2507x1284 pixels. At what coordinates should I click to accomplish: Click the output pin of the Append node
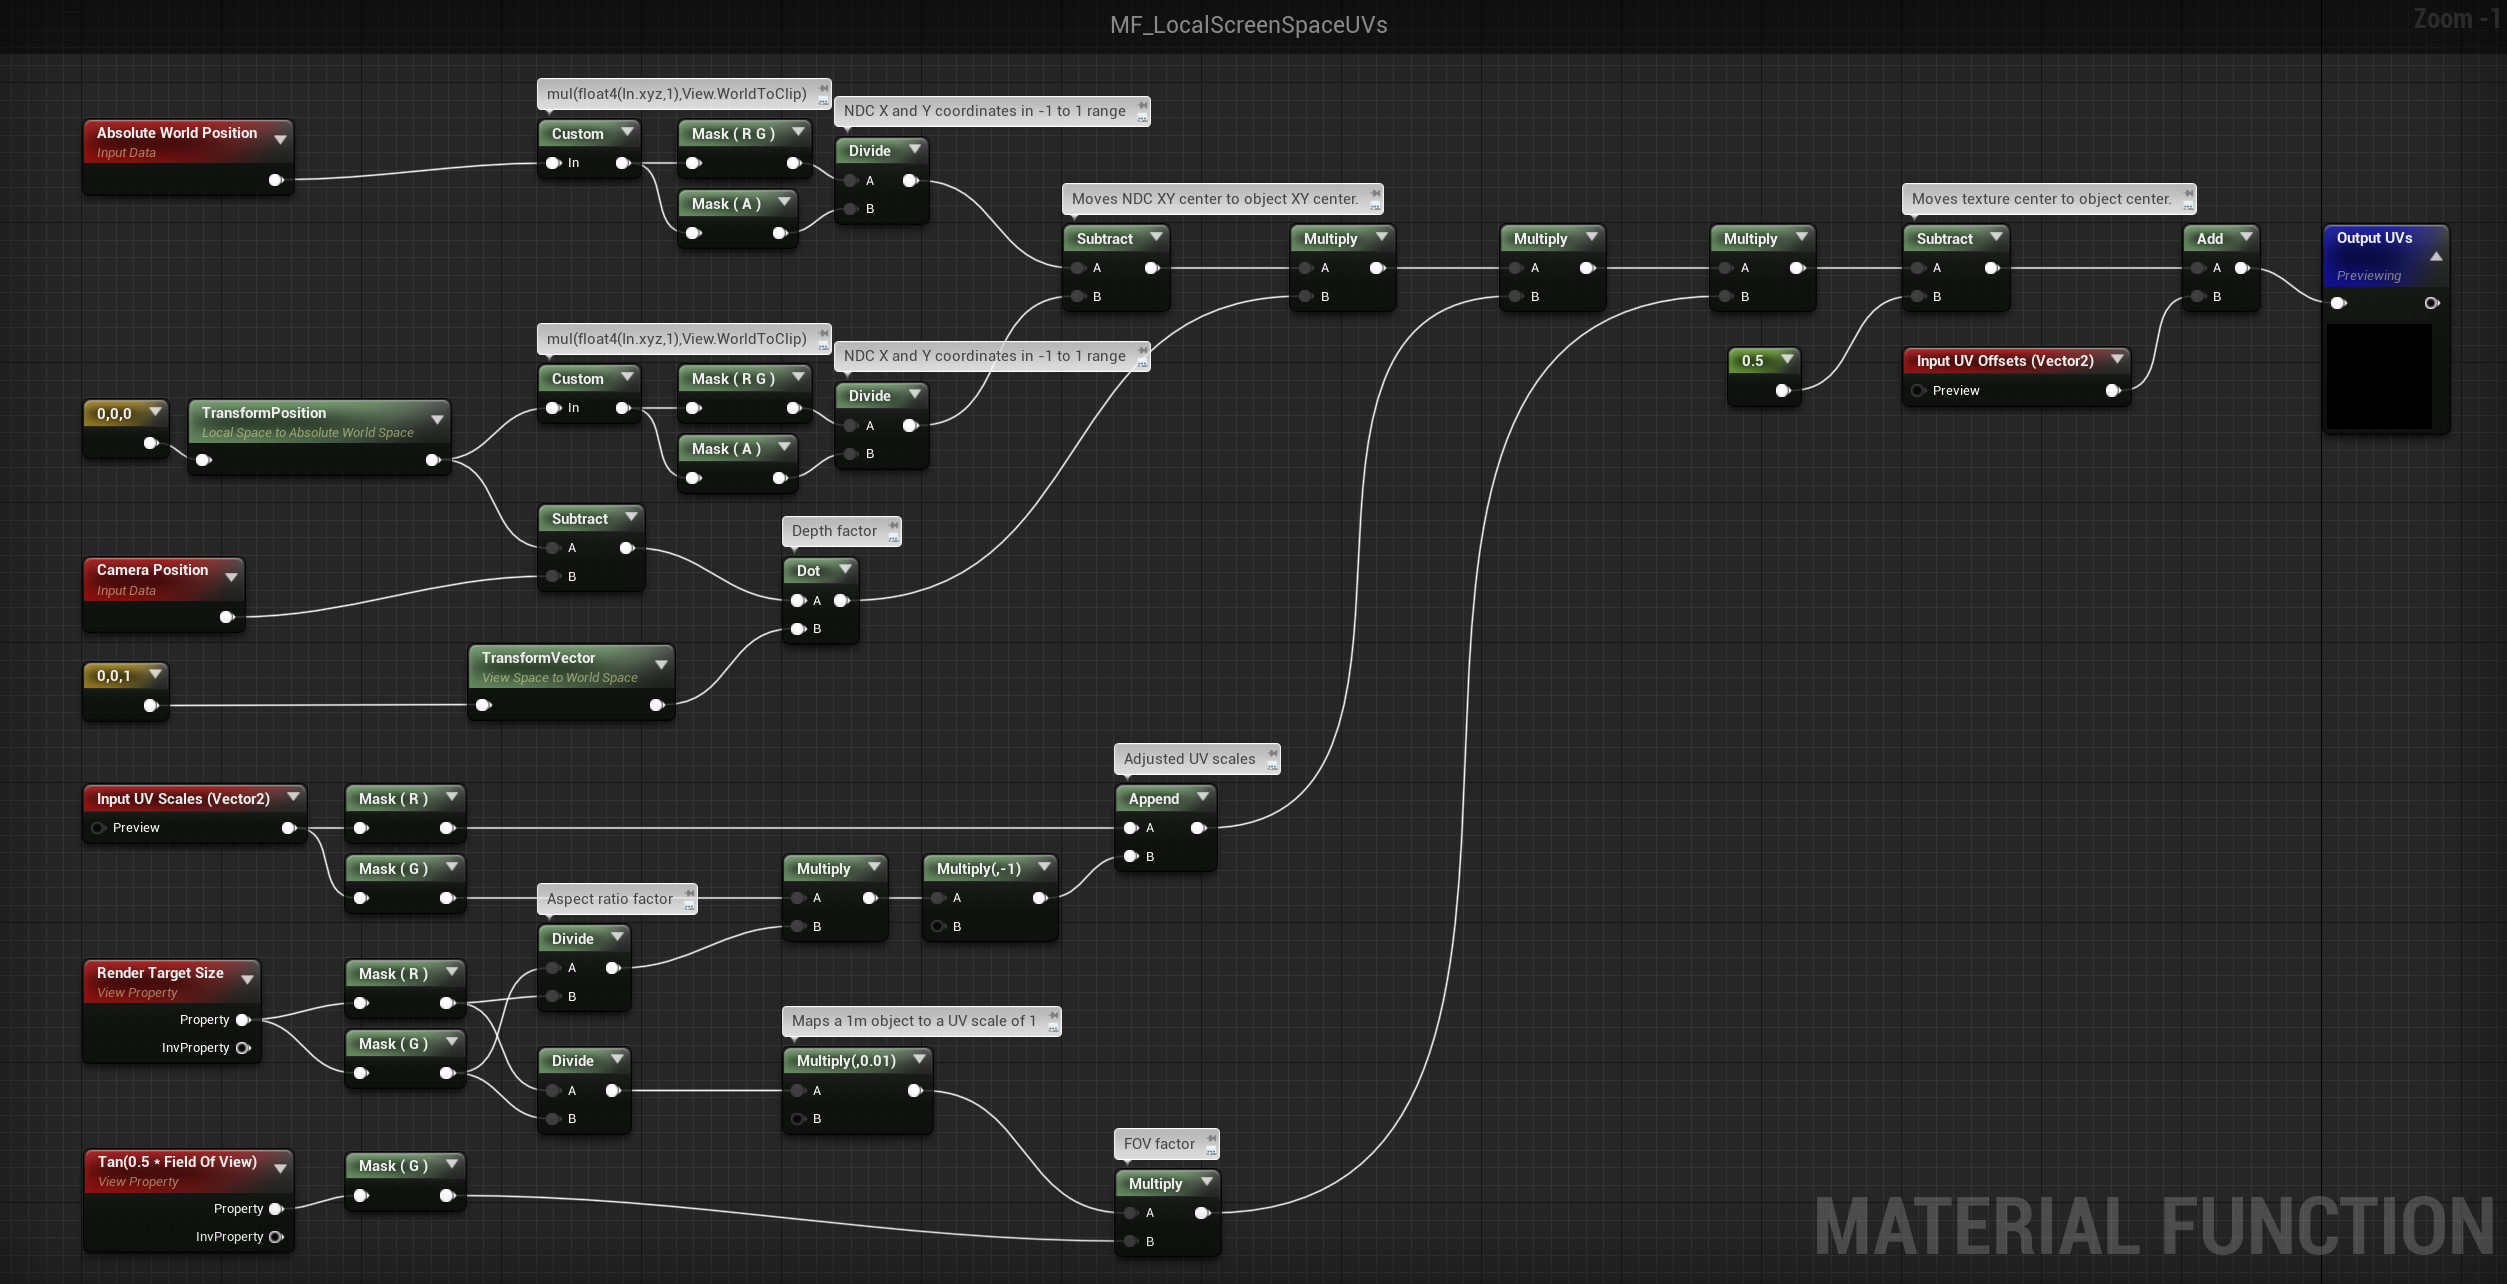tap(1198, 828)
